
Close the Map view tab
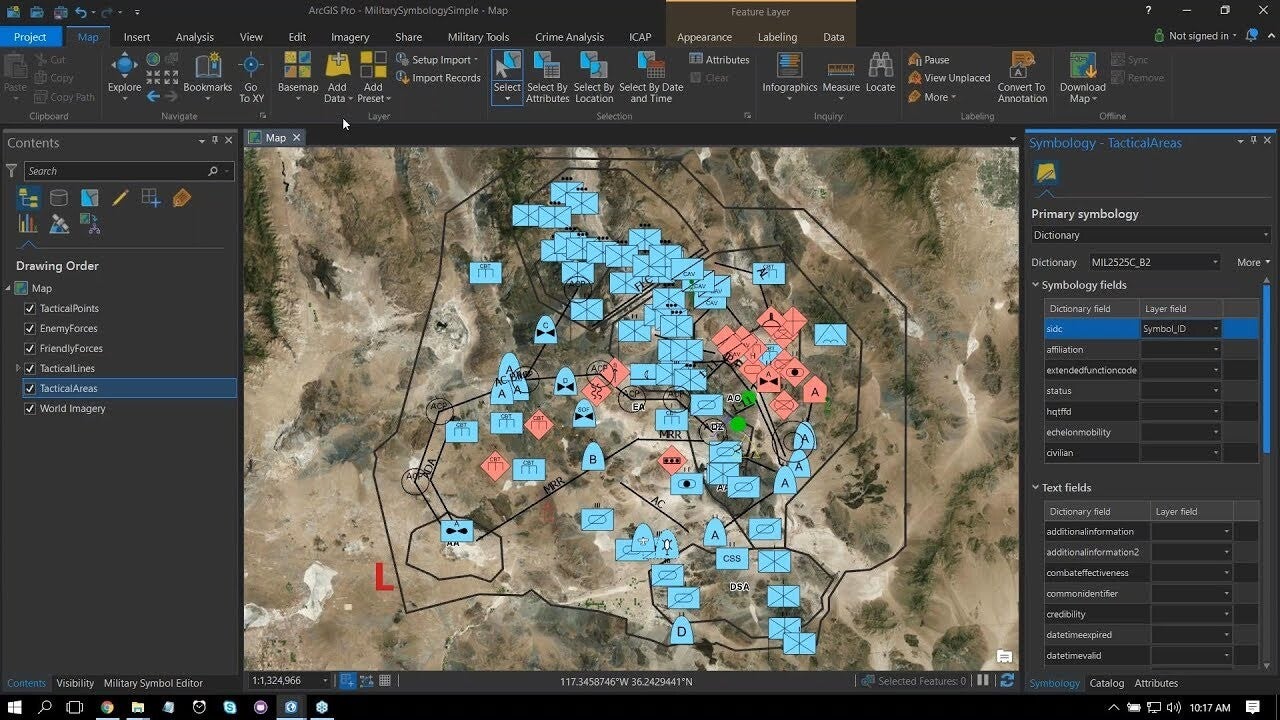[x=296, y=138]
